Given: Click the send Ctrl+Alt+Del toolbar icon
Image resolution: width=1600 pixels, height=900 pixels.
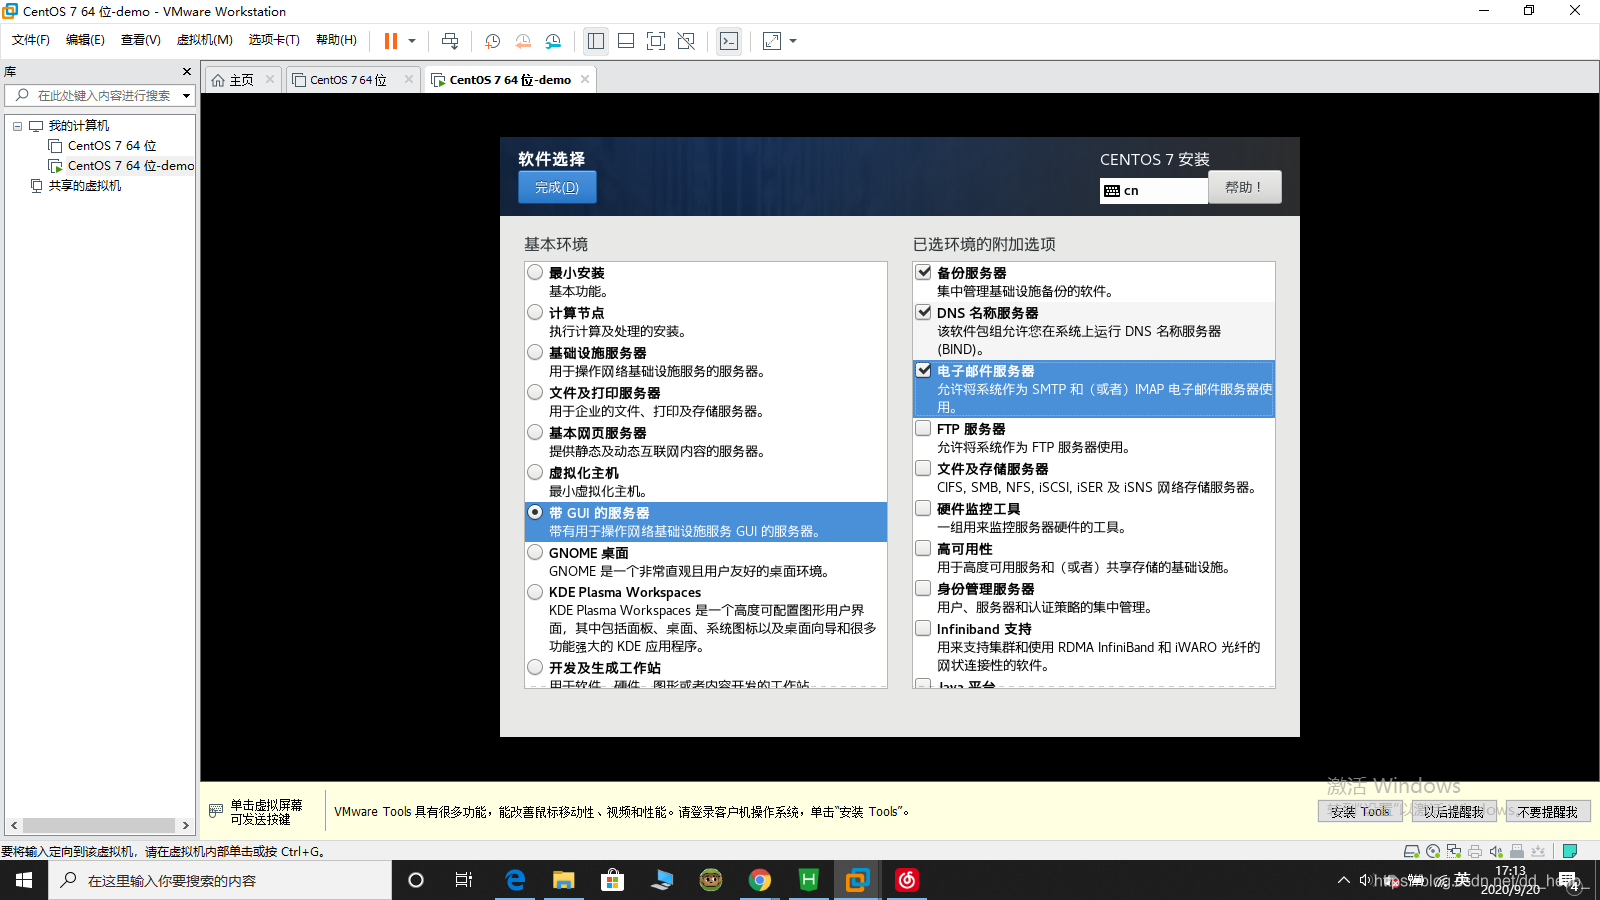Looking at the screenshot, I should [x=450, y=41].
